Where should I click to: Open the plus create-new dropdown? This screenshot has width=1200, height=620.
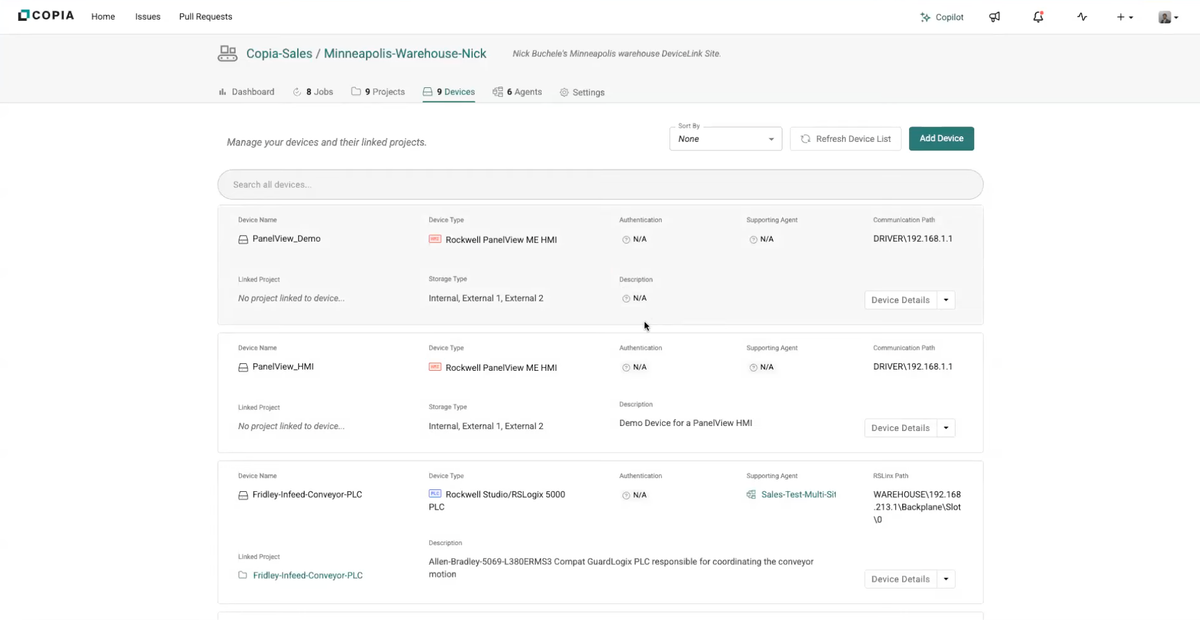(1125, 17)
